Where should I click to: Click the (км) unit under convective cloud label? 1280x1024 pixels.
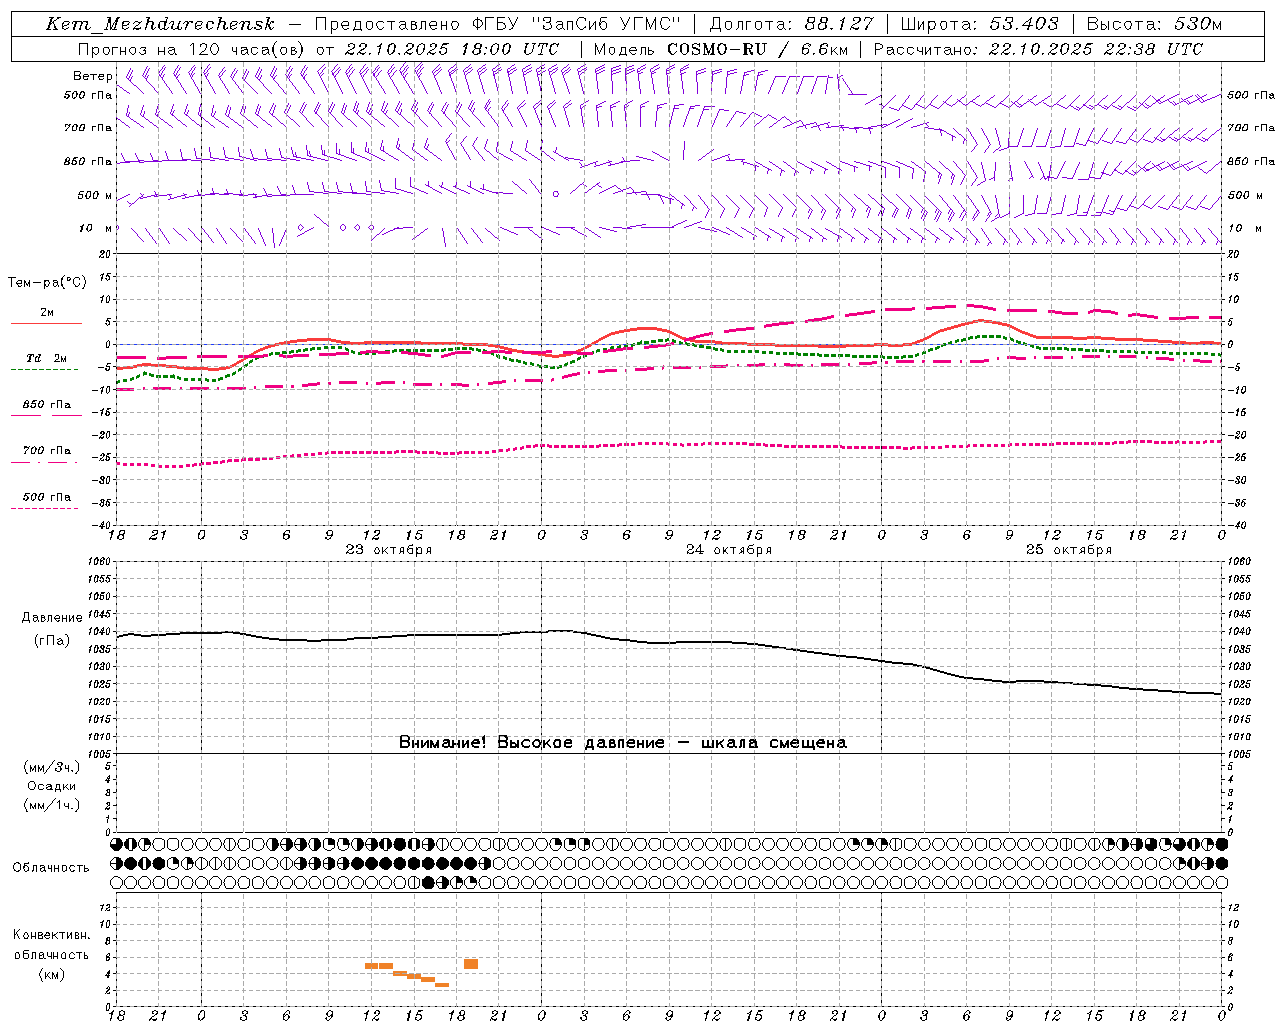pyautogui.click(x=51, y=975)
